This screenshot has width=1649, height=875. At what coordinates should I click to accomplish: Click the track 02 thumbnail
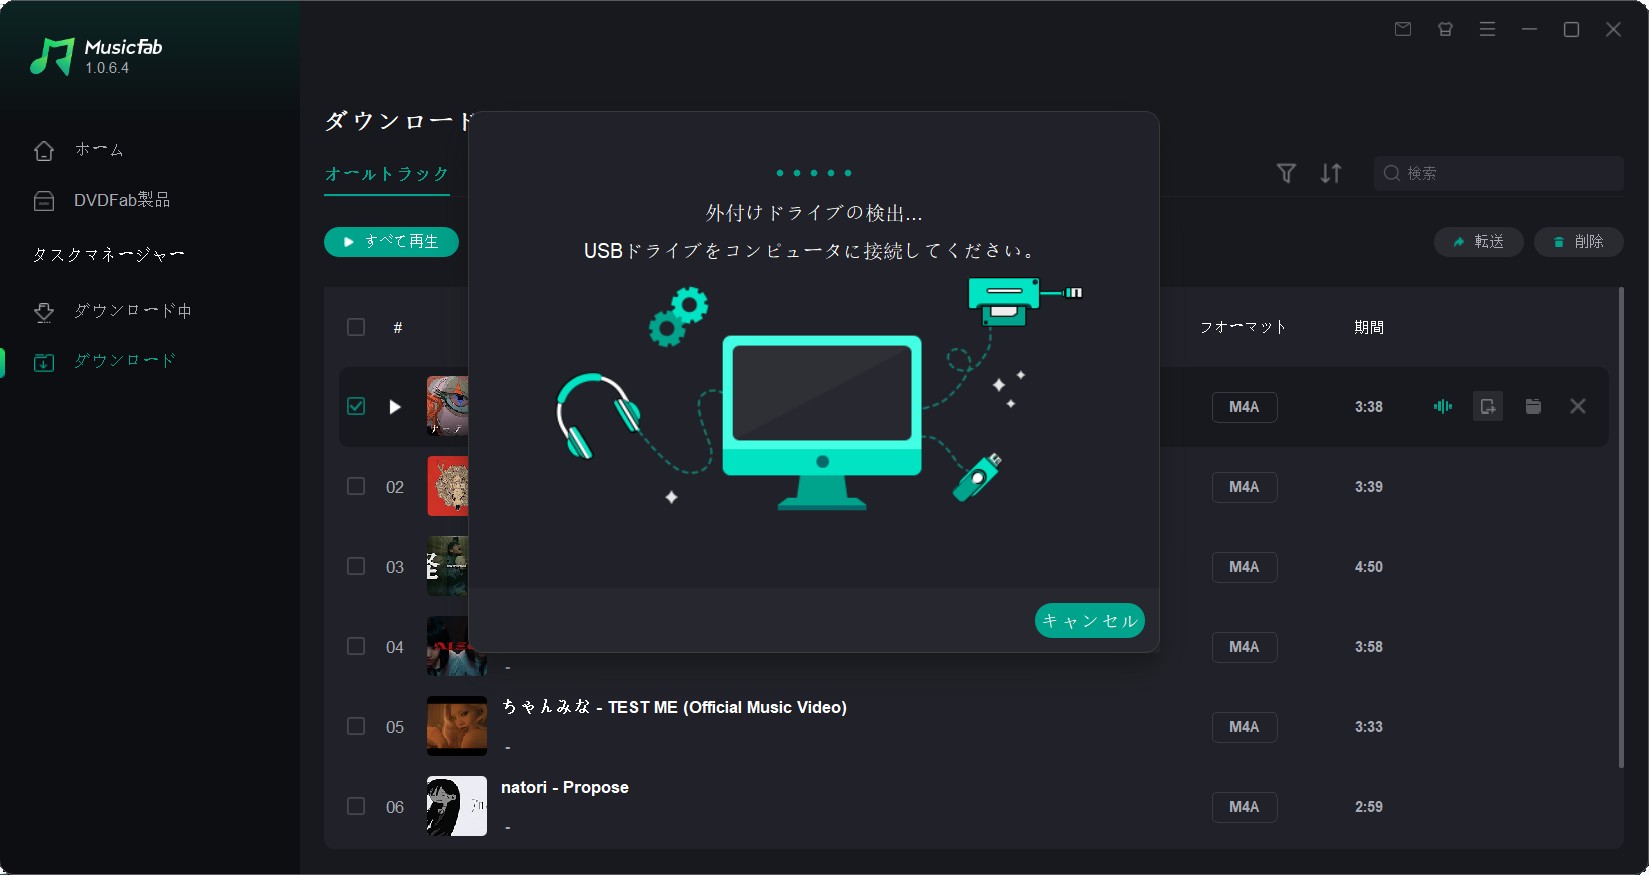447,486
